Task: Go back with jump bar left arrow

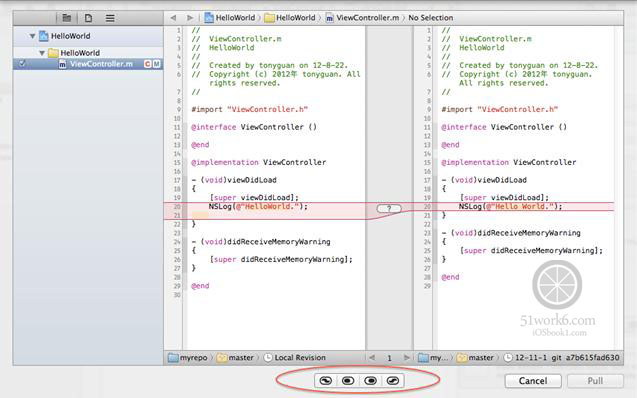Action: 173,18
